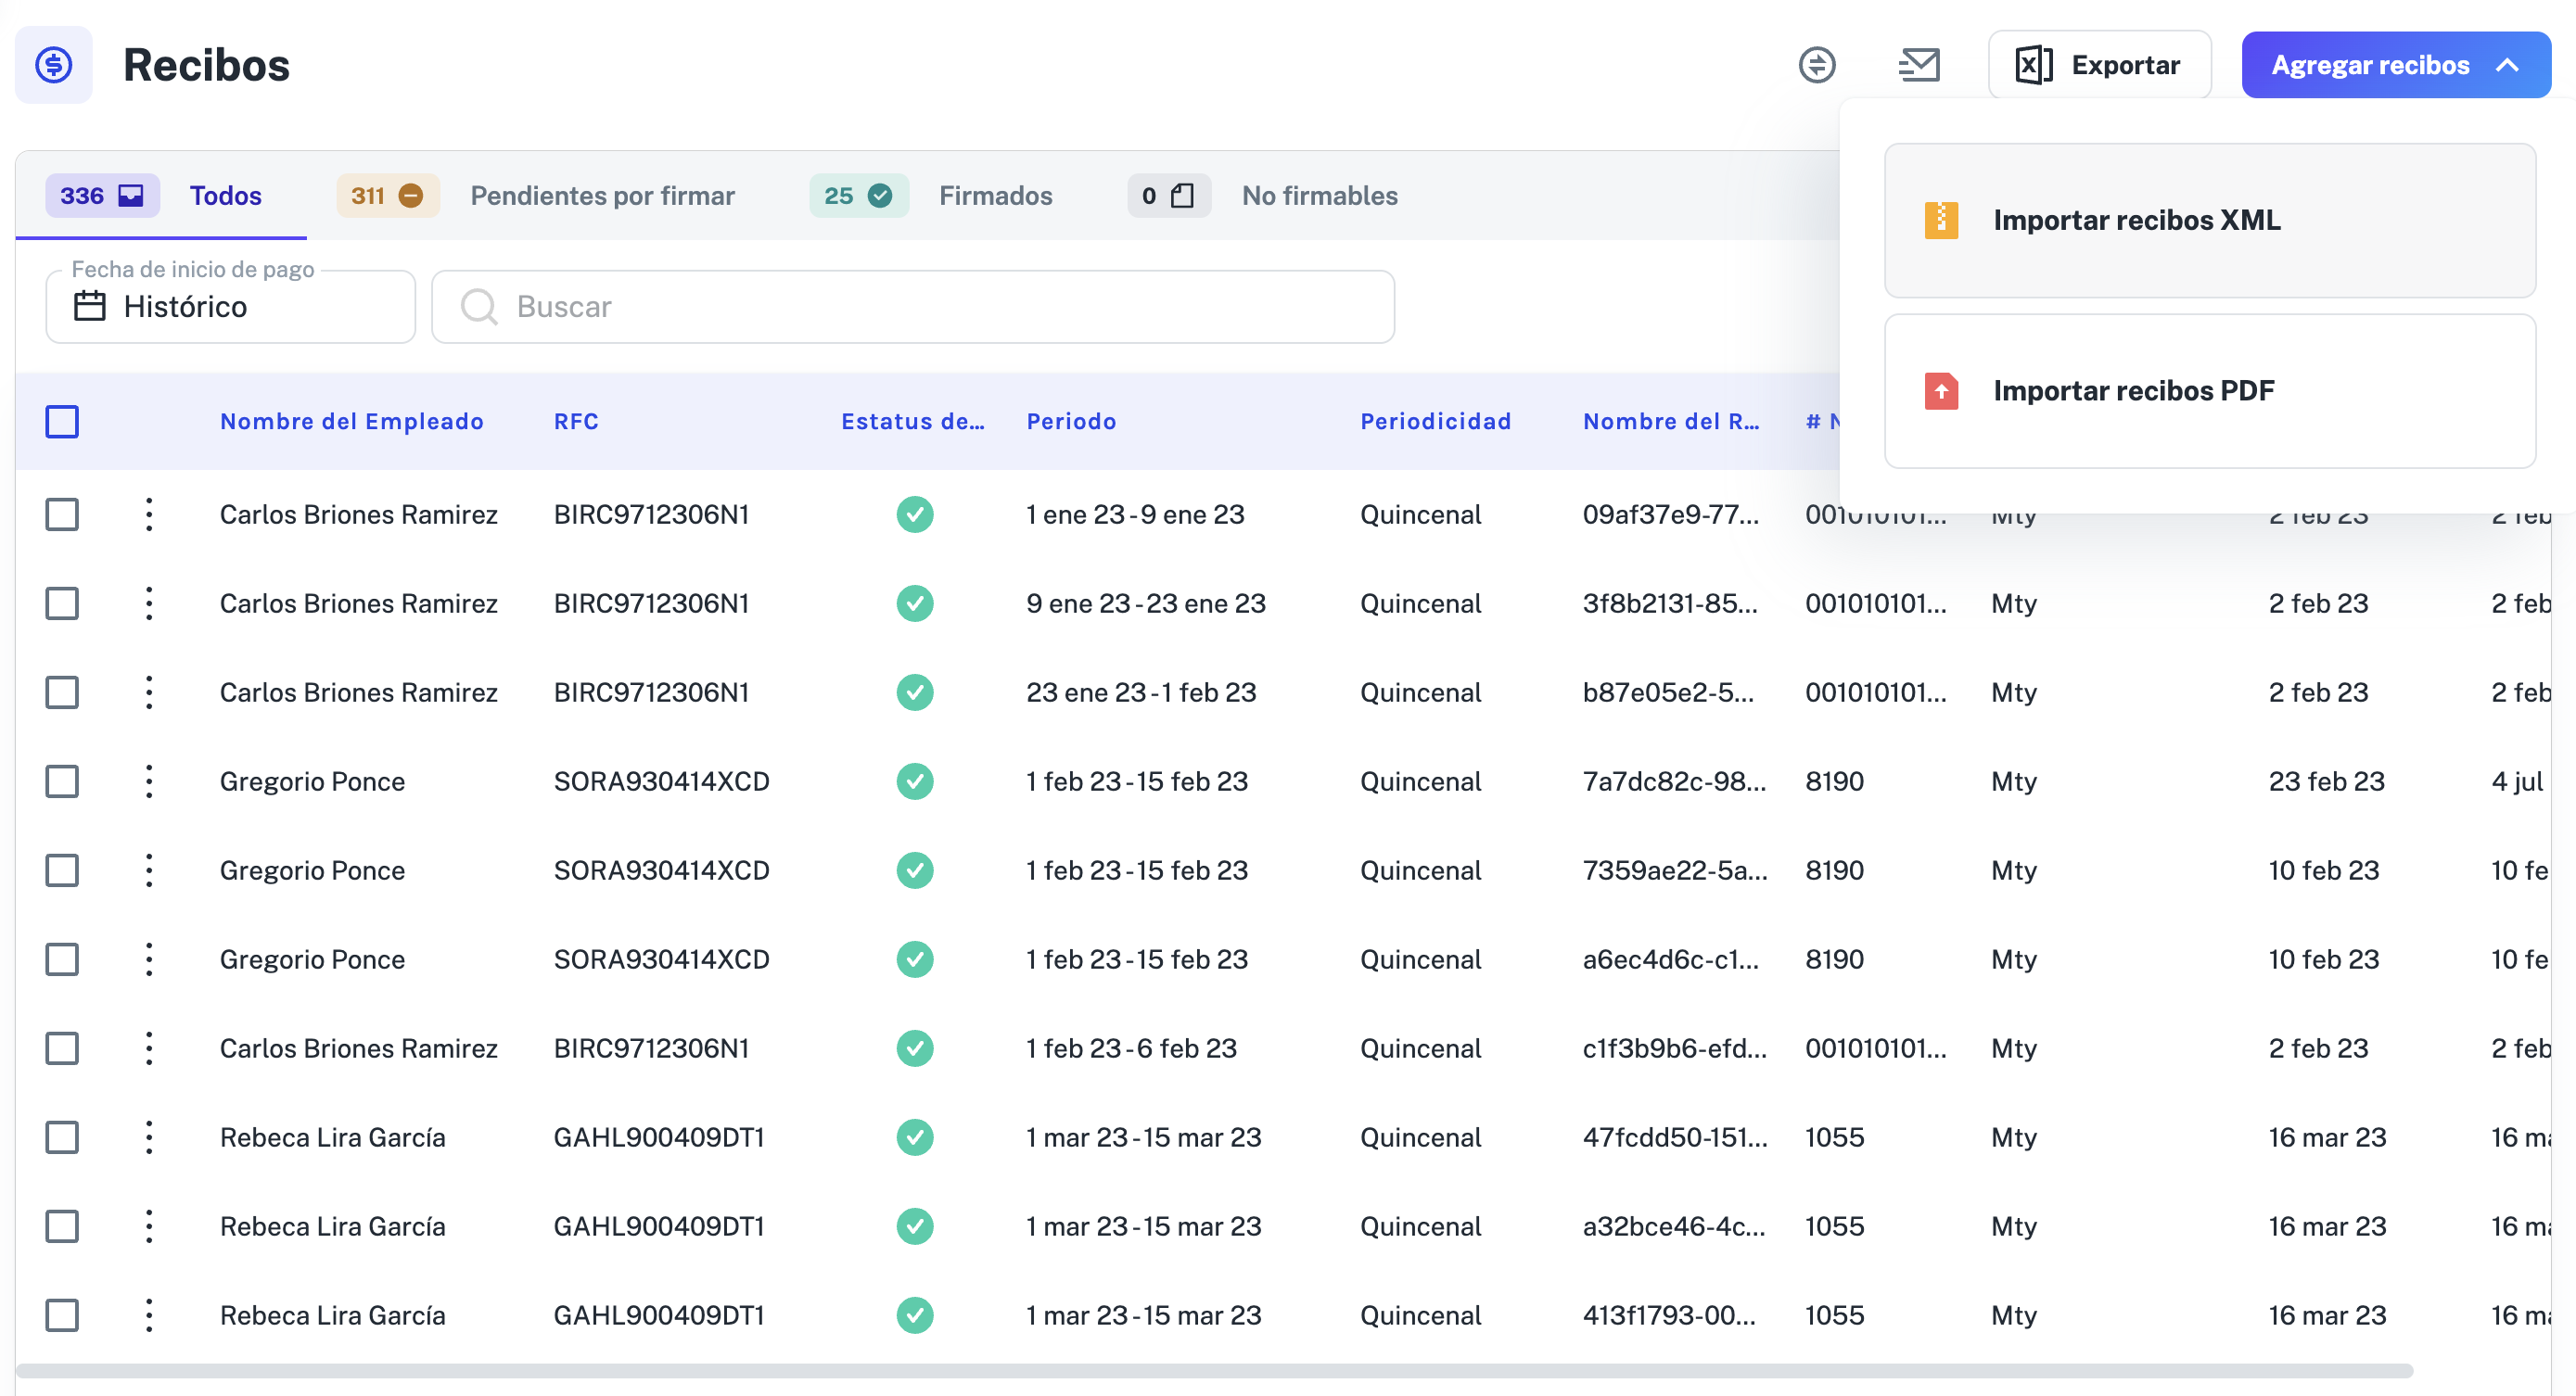
Task: Click signed status check for 23 ene 23 row
Action: (915, 693)
